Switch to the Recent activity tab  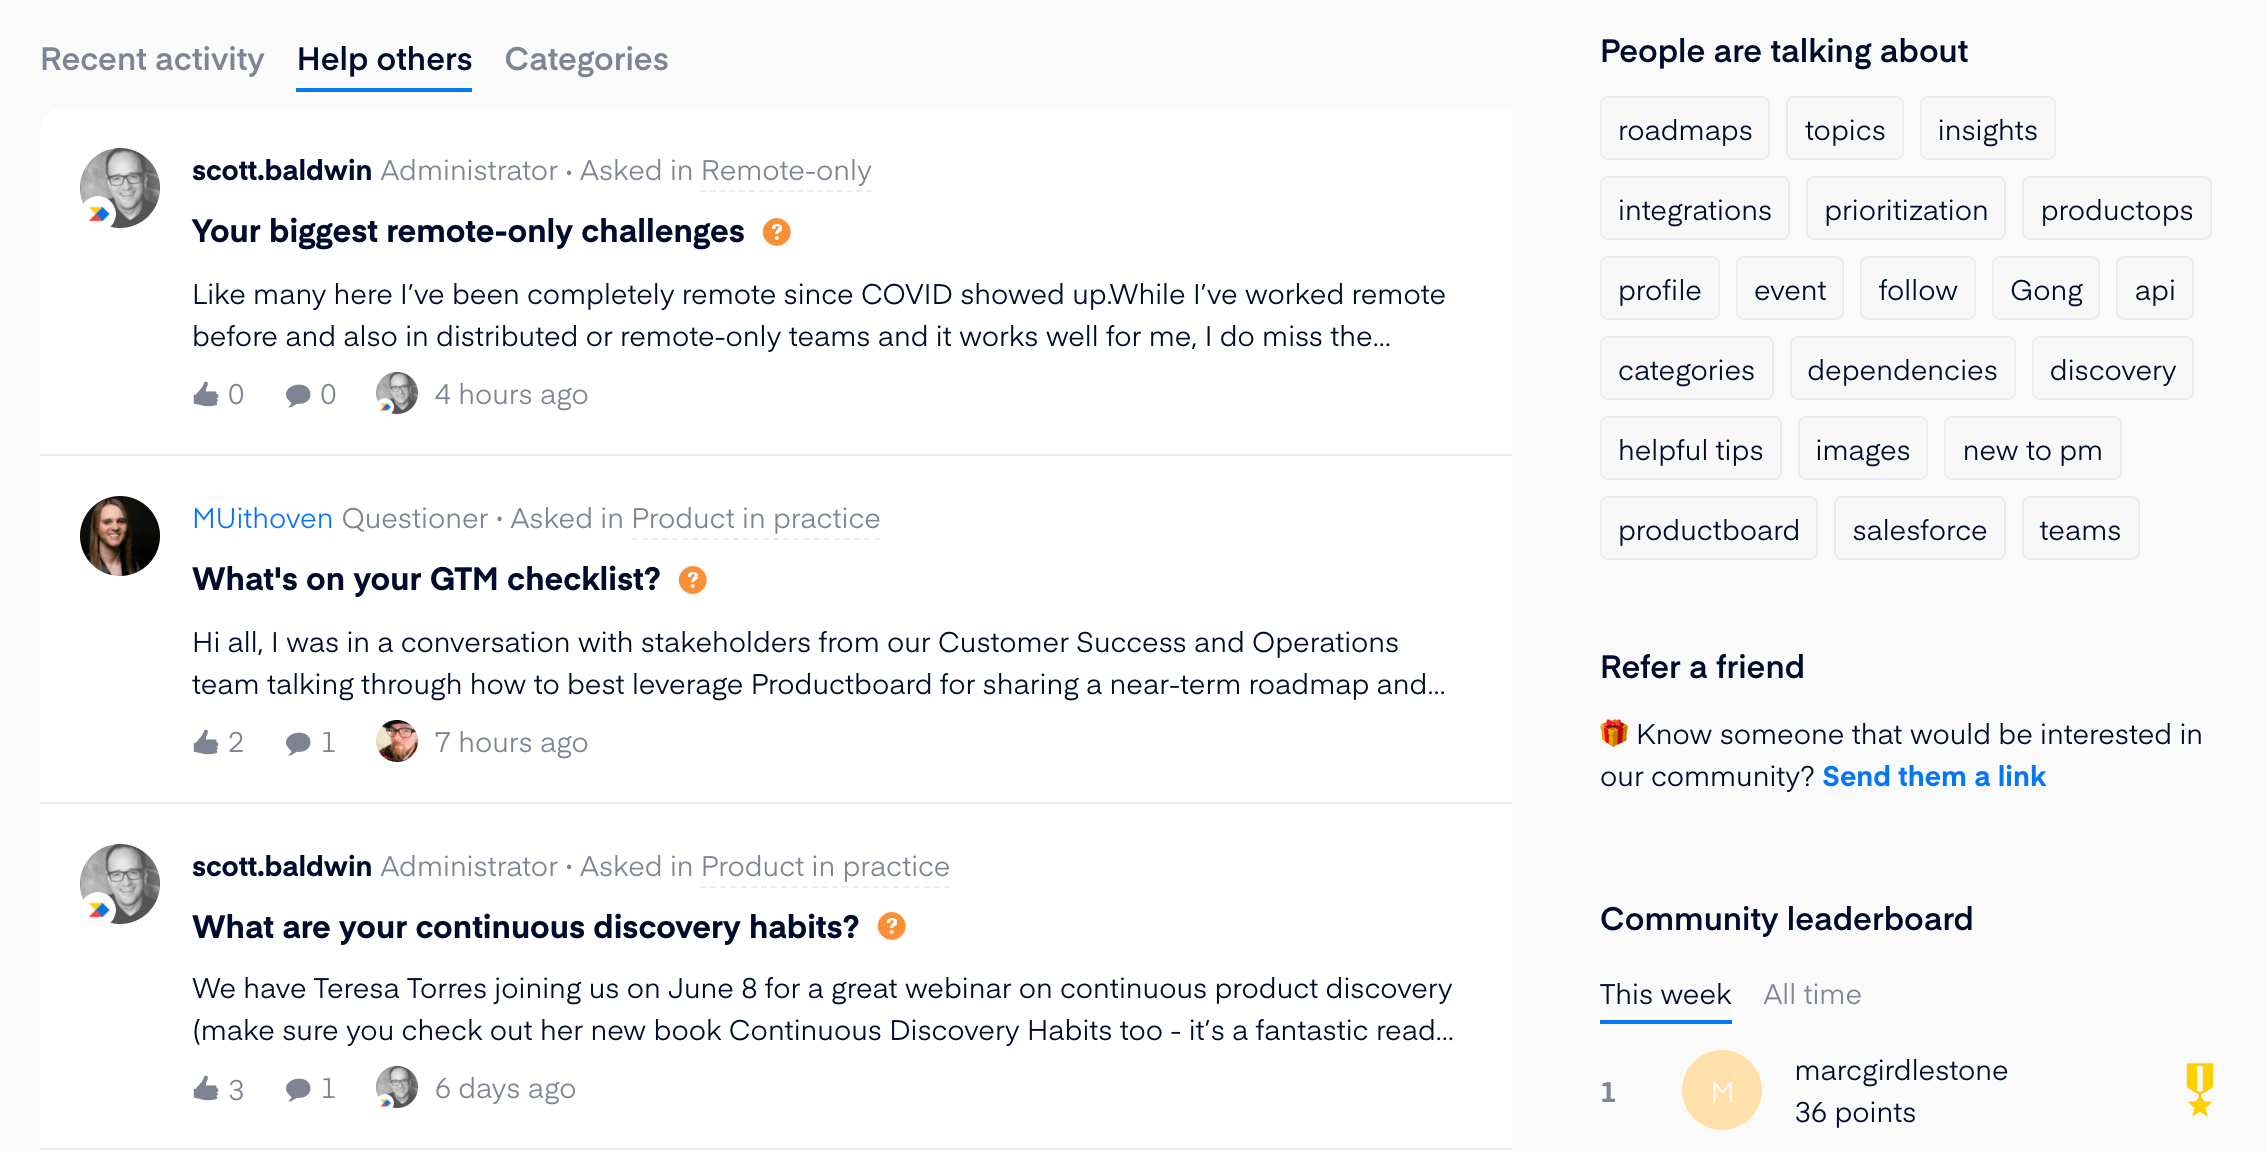pos(152,59)
